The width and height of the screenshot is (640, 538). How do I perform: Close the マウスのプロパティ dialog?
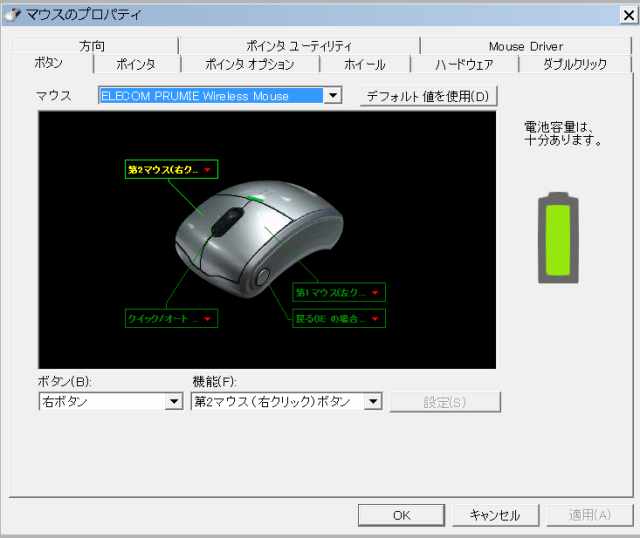[629, 15]
